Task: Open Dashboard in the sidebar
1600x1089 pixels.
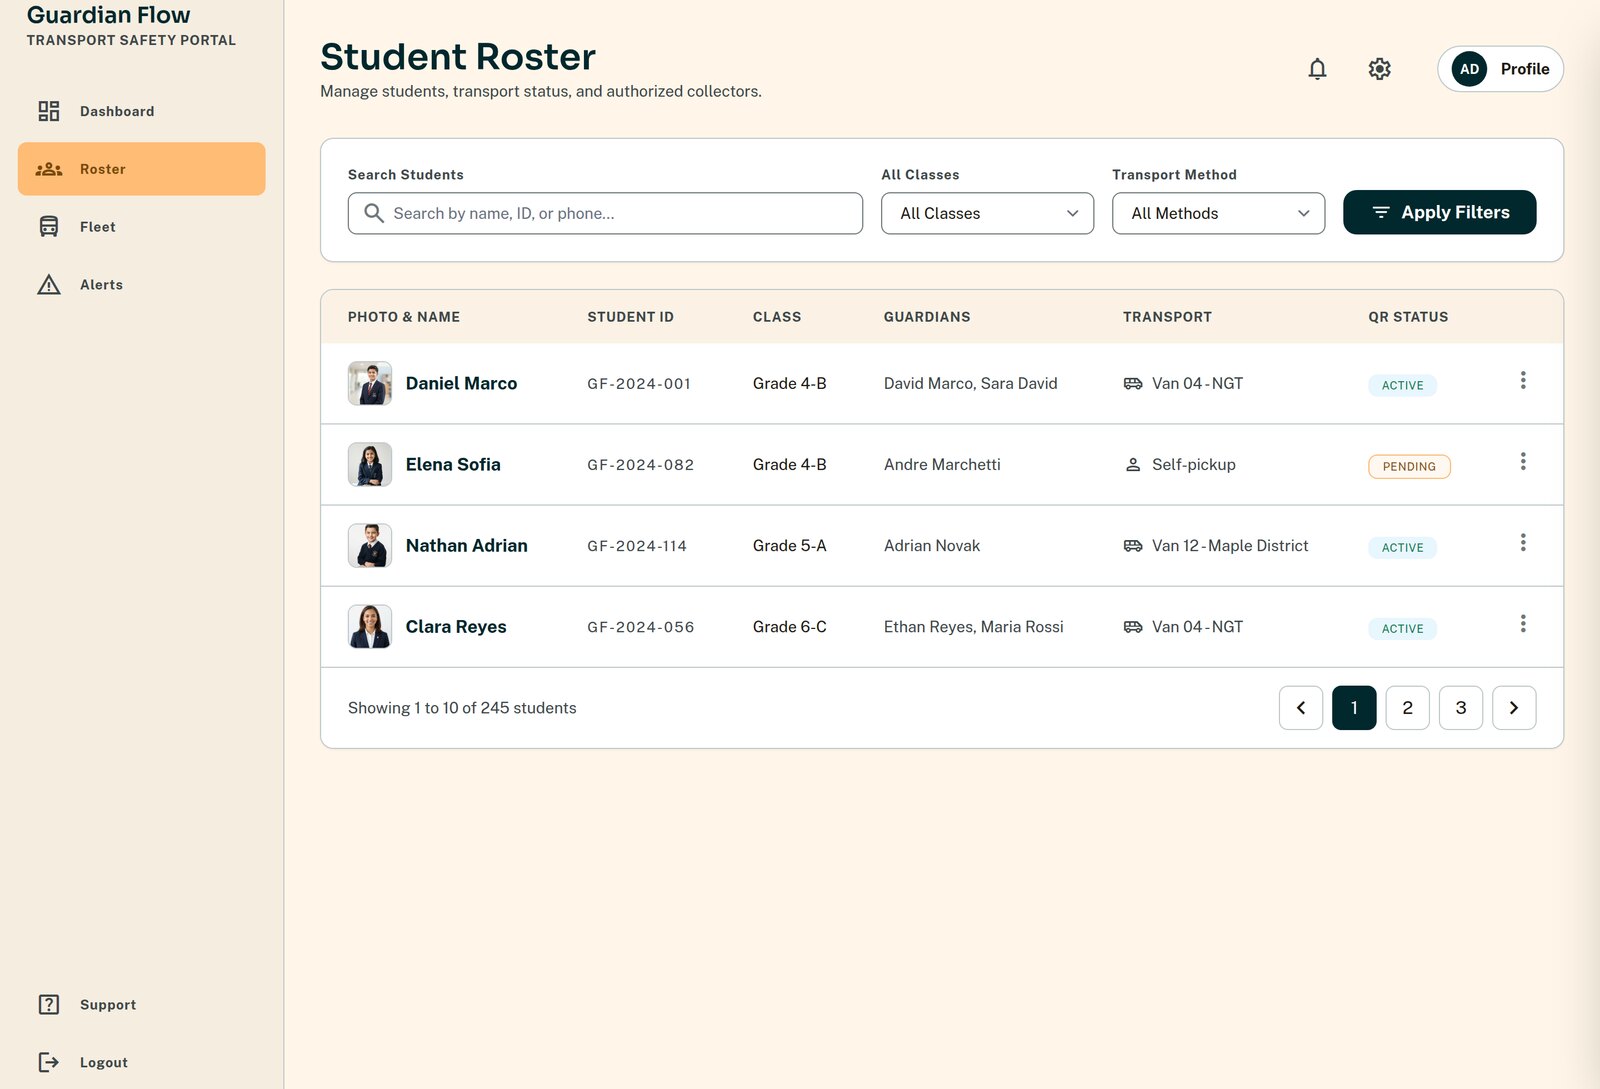Action: pos(141,111)
